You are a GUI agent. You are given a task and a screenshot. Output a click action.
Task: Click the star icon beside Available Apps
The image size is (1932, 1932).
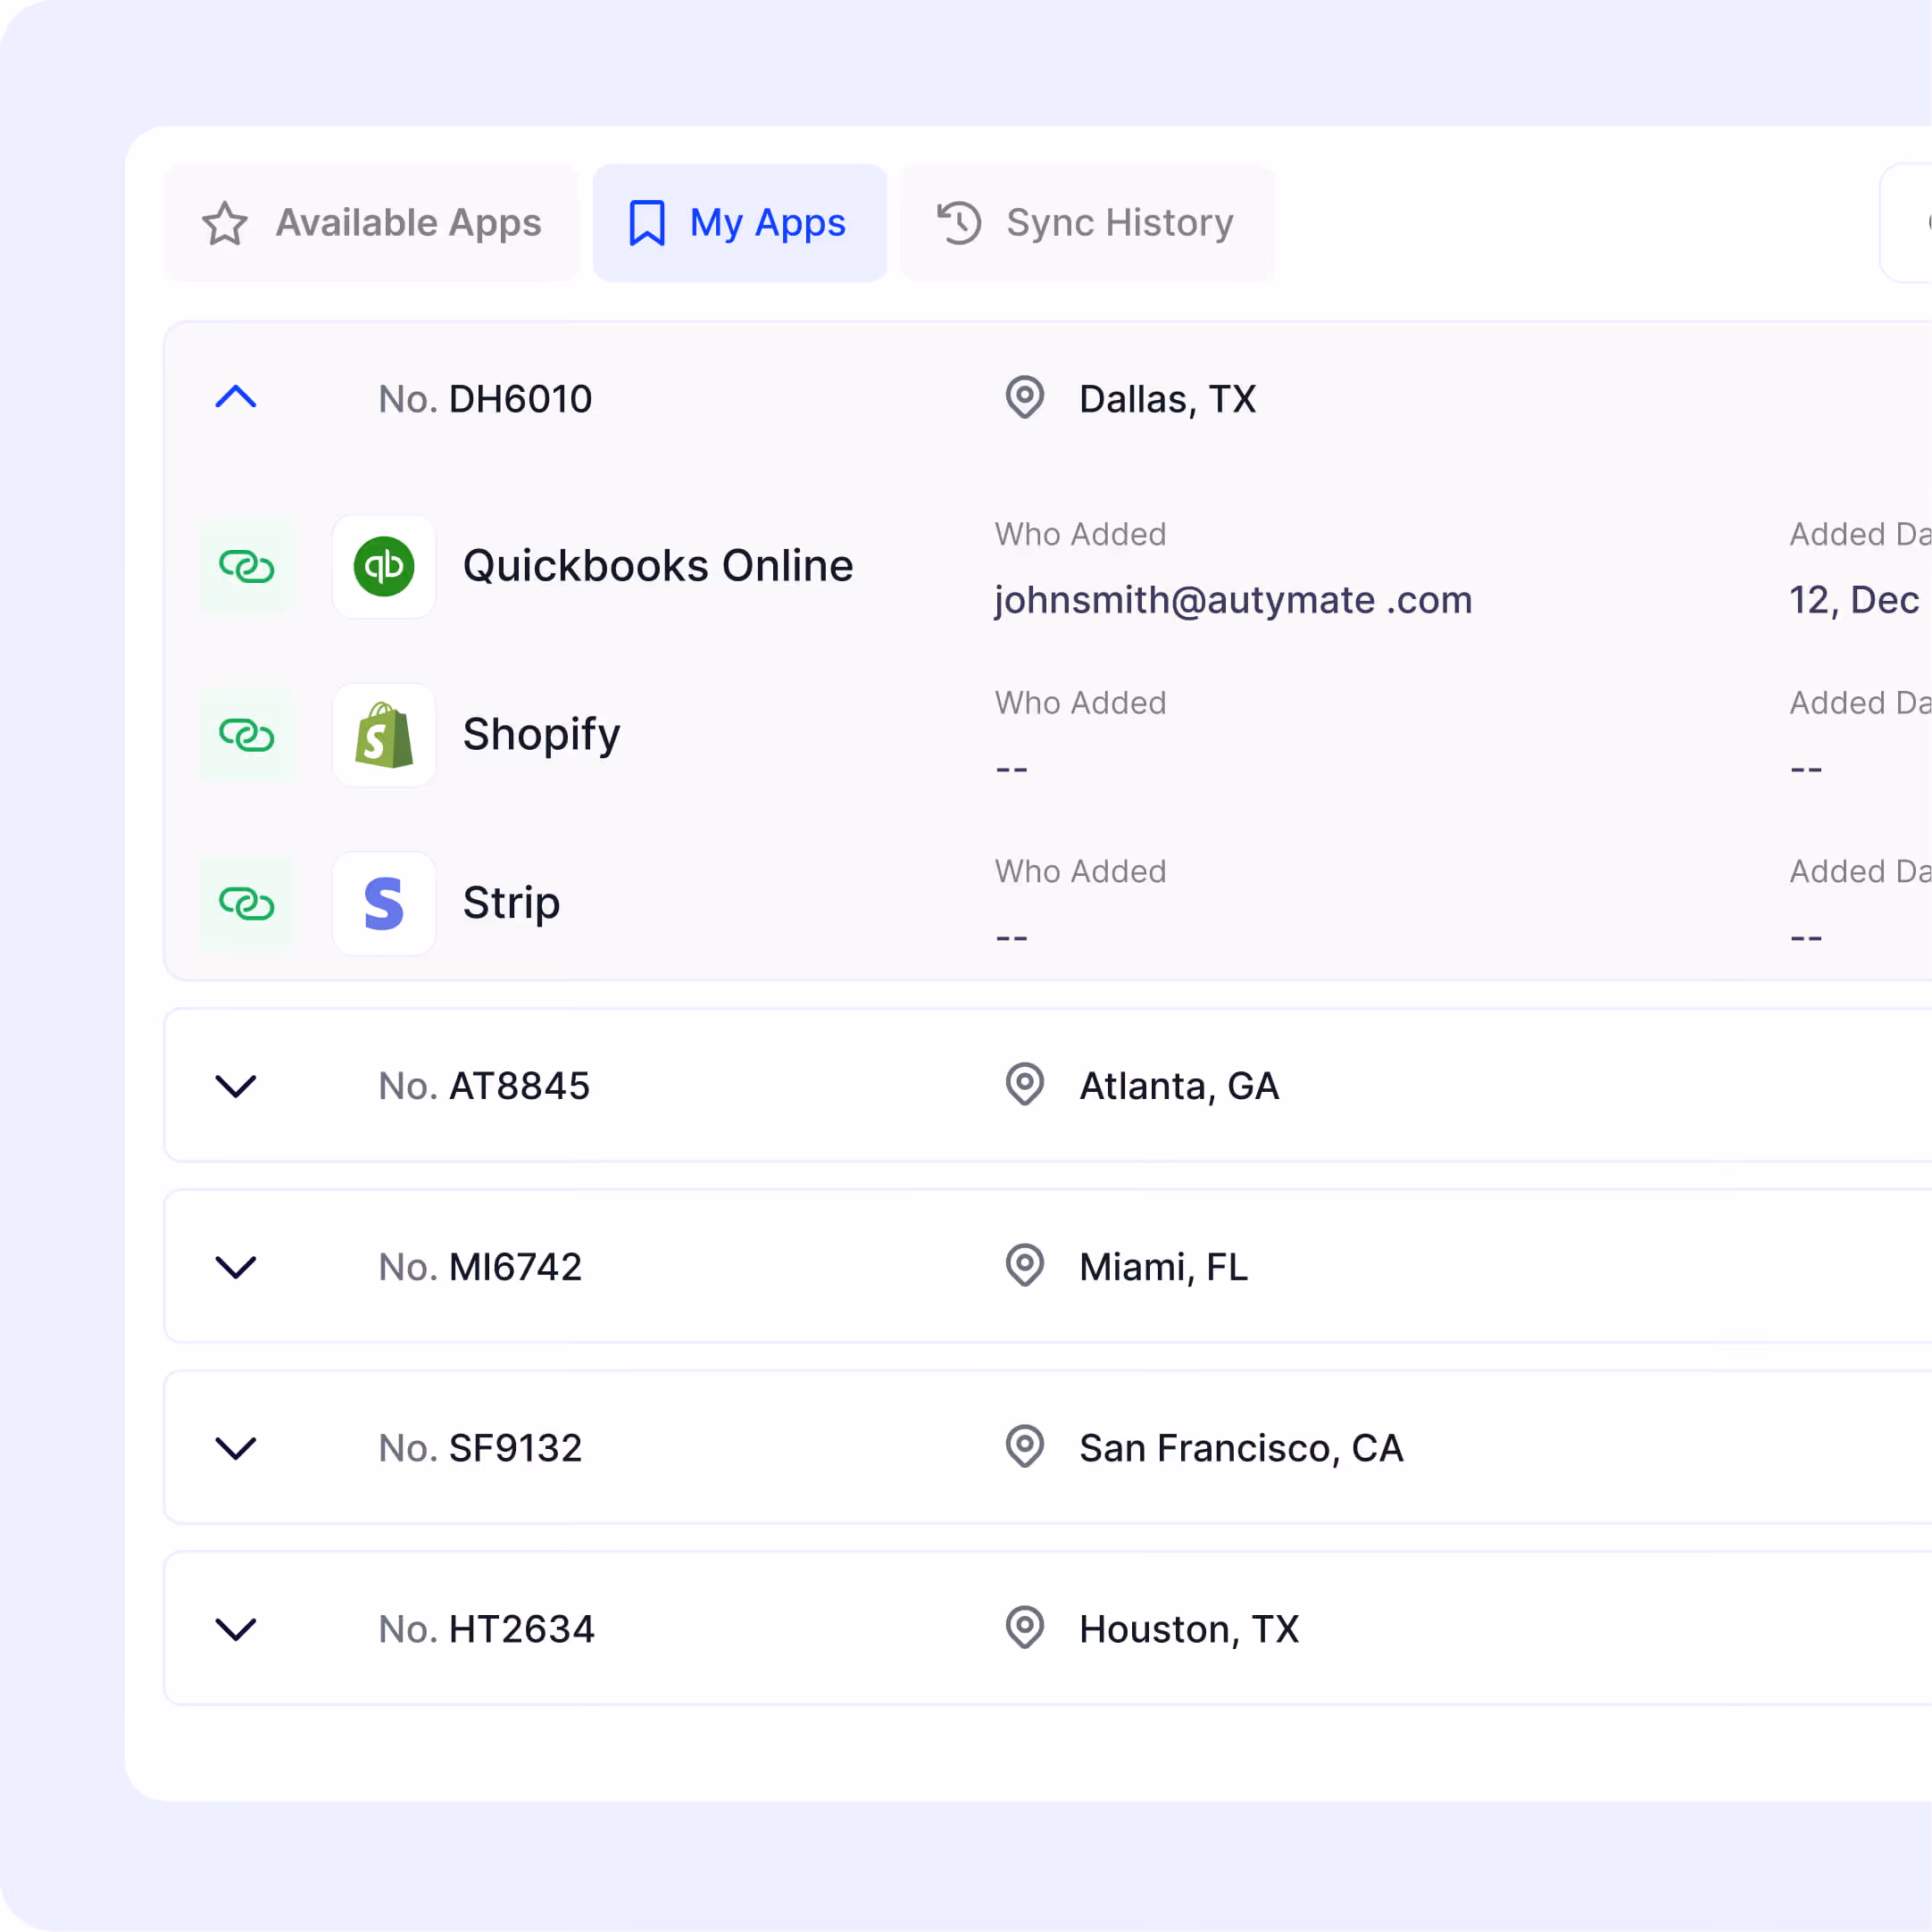pos(226,223)
